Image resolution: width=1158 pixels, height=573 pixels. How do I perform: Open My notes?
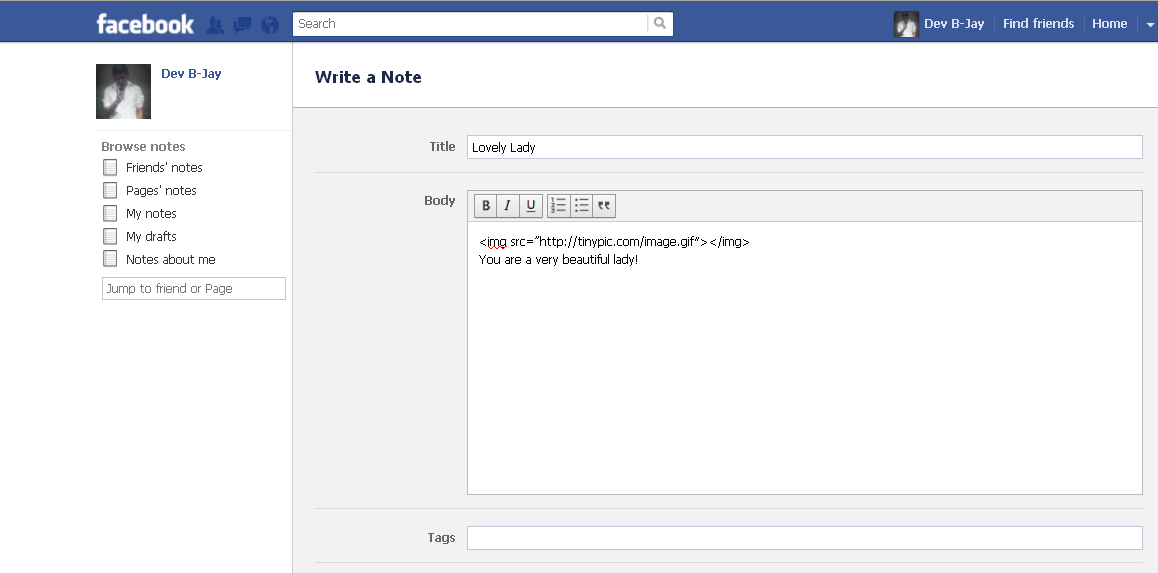tap(151, 213)
